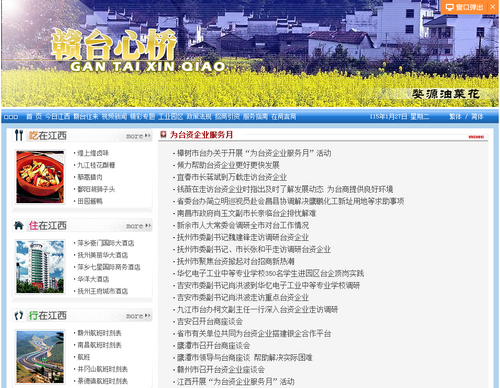Image resolution: width=500 pixels, height=388 pixels.
Task: Click the highway photo thumbnail under 行在江西
Action: (x=40, y=357)
